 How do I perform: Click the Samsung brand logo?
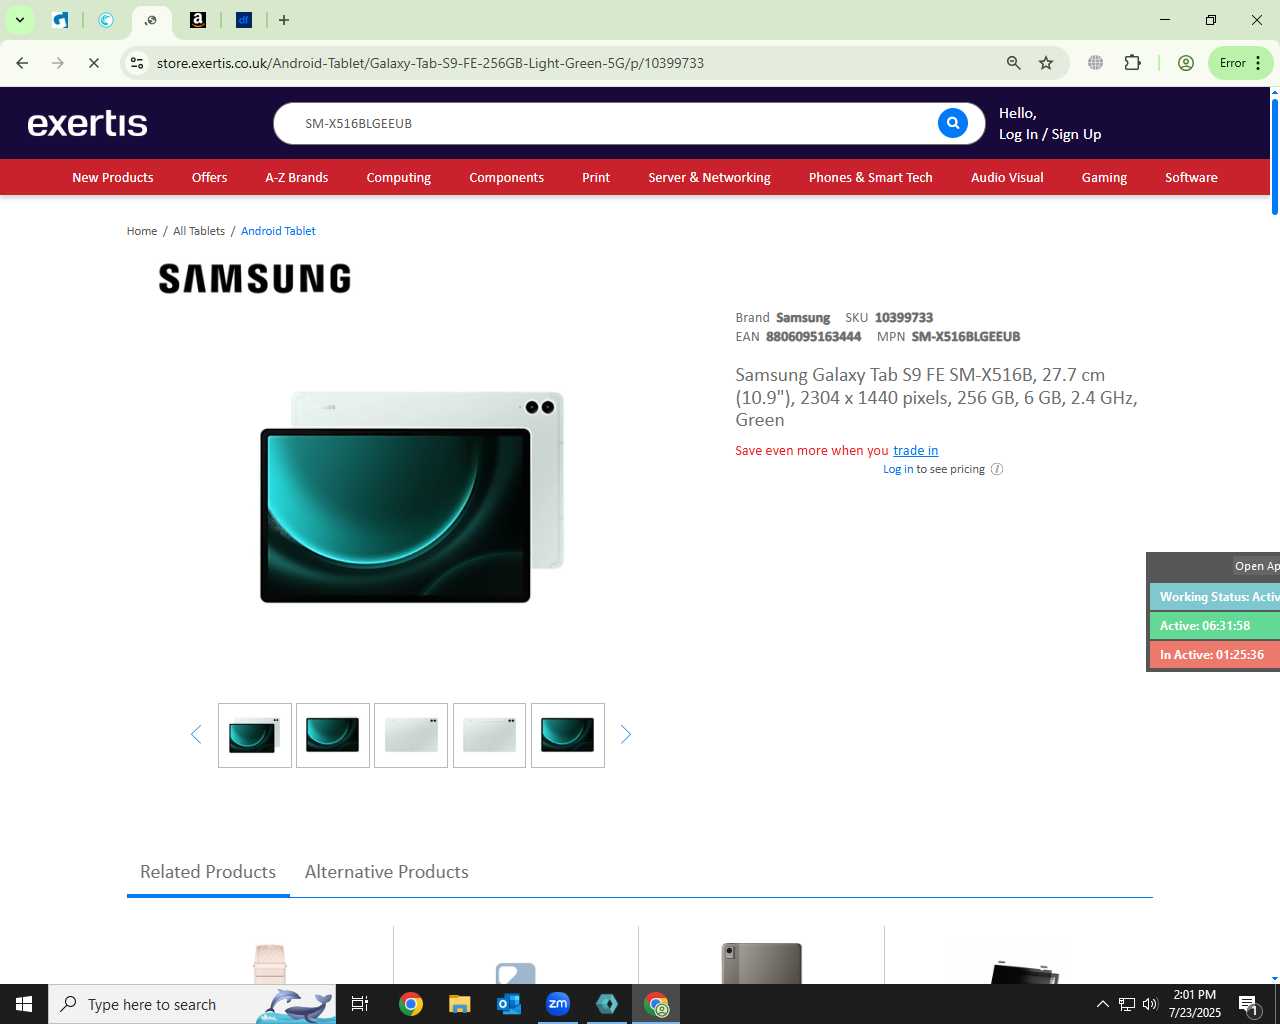pyautogui.click(x=255, y=279)
